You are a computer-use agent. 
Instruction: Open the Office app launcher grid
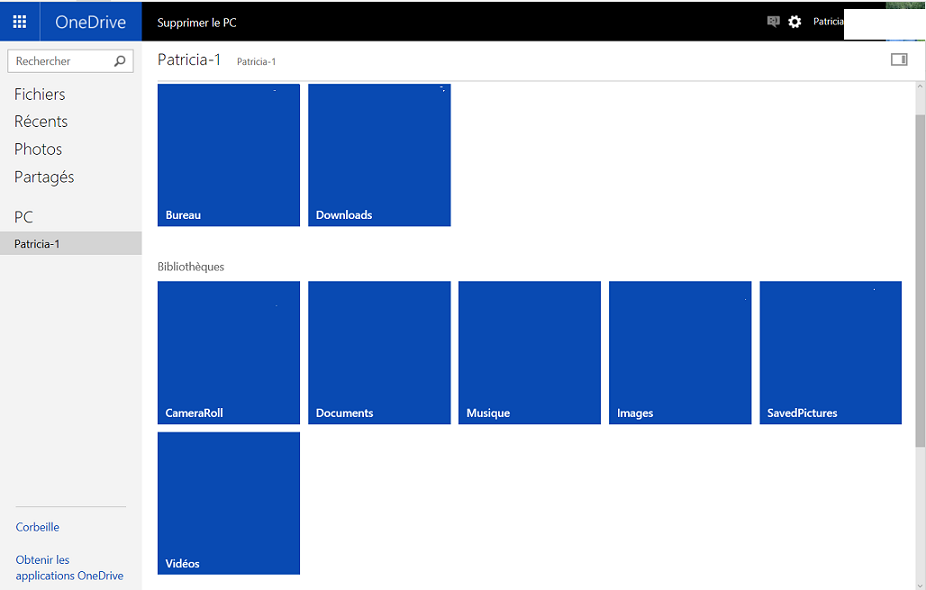tap(18, 20)
